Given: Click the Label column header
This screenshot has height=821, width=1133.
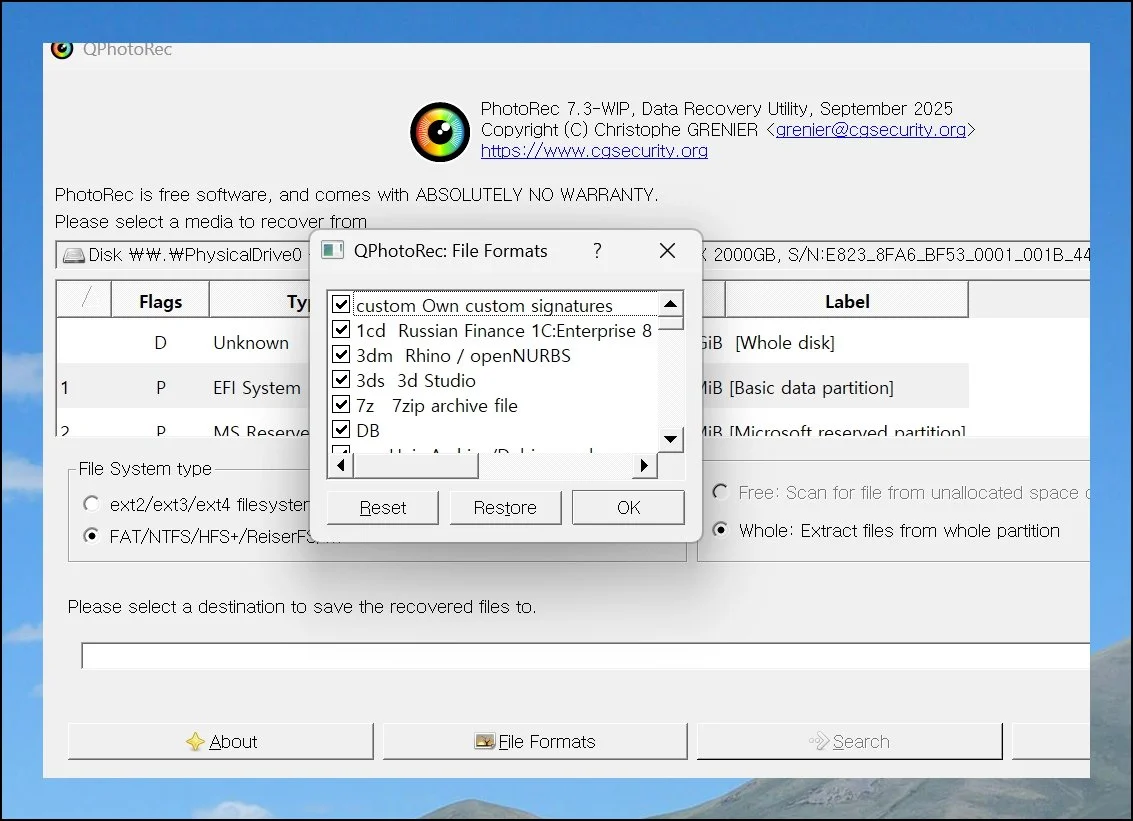Looking at the screenshot, I should (x=846, y=301).
